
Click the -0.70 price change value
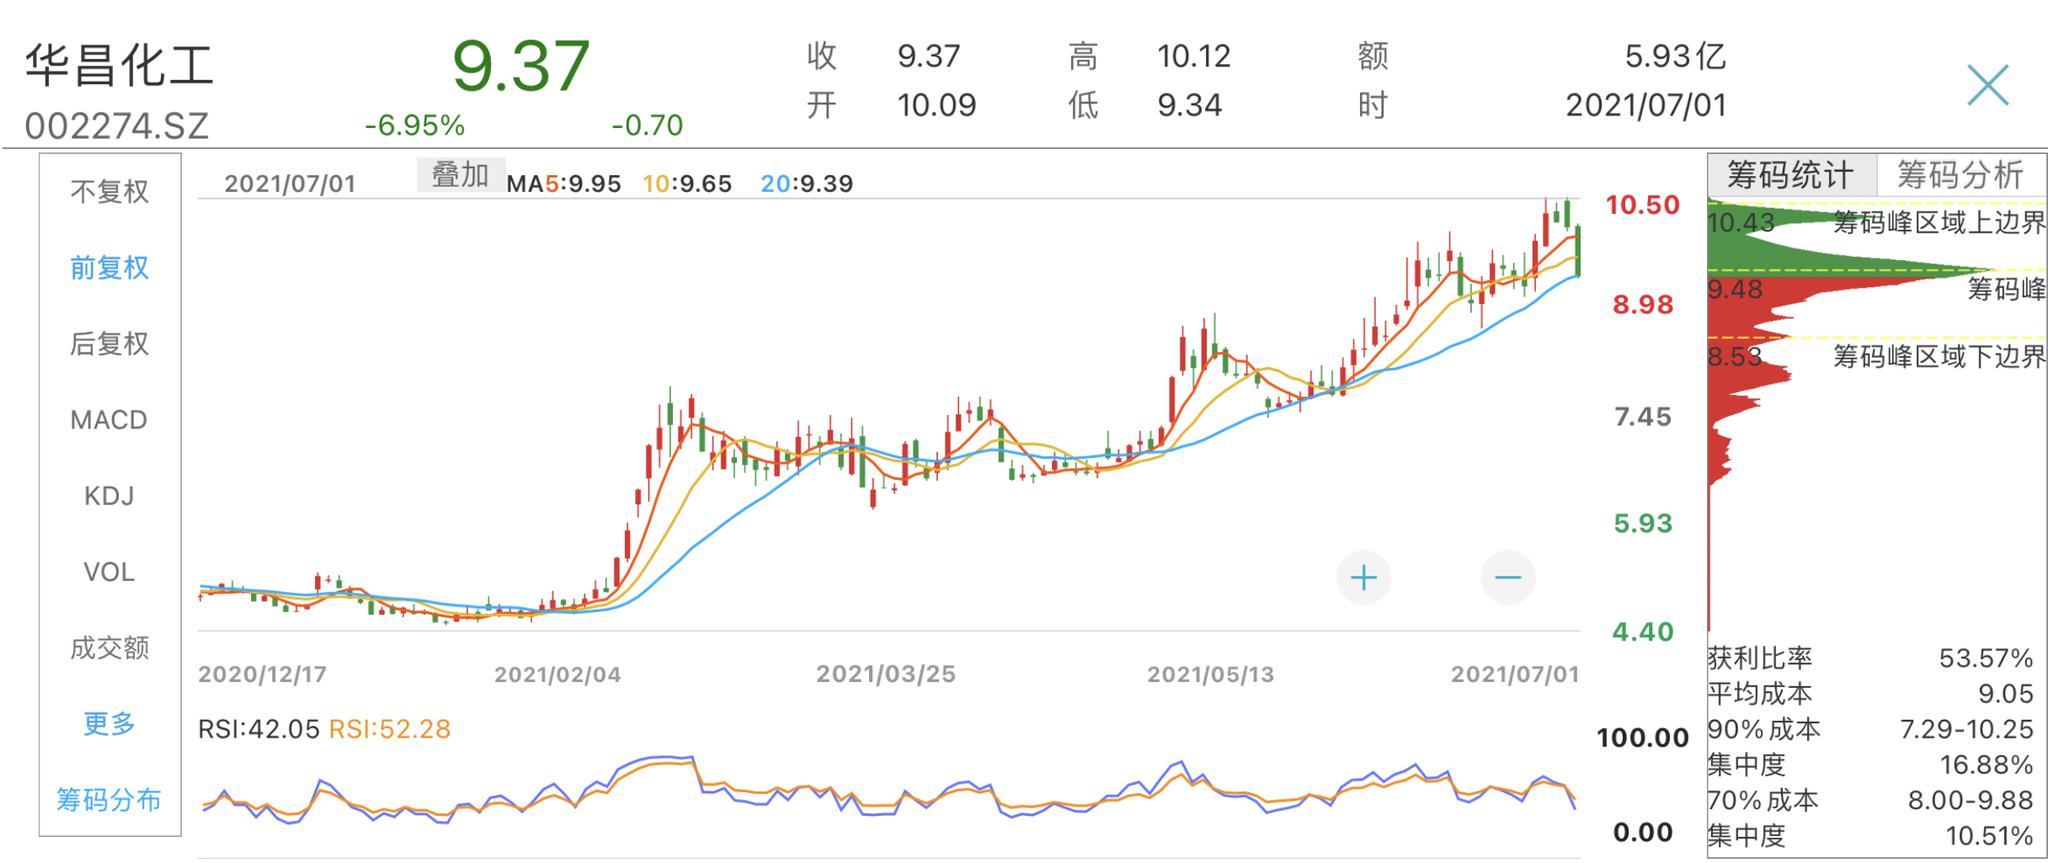tap(647, 125)
